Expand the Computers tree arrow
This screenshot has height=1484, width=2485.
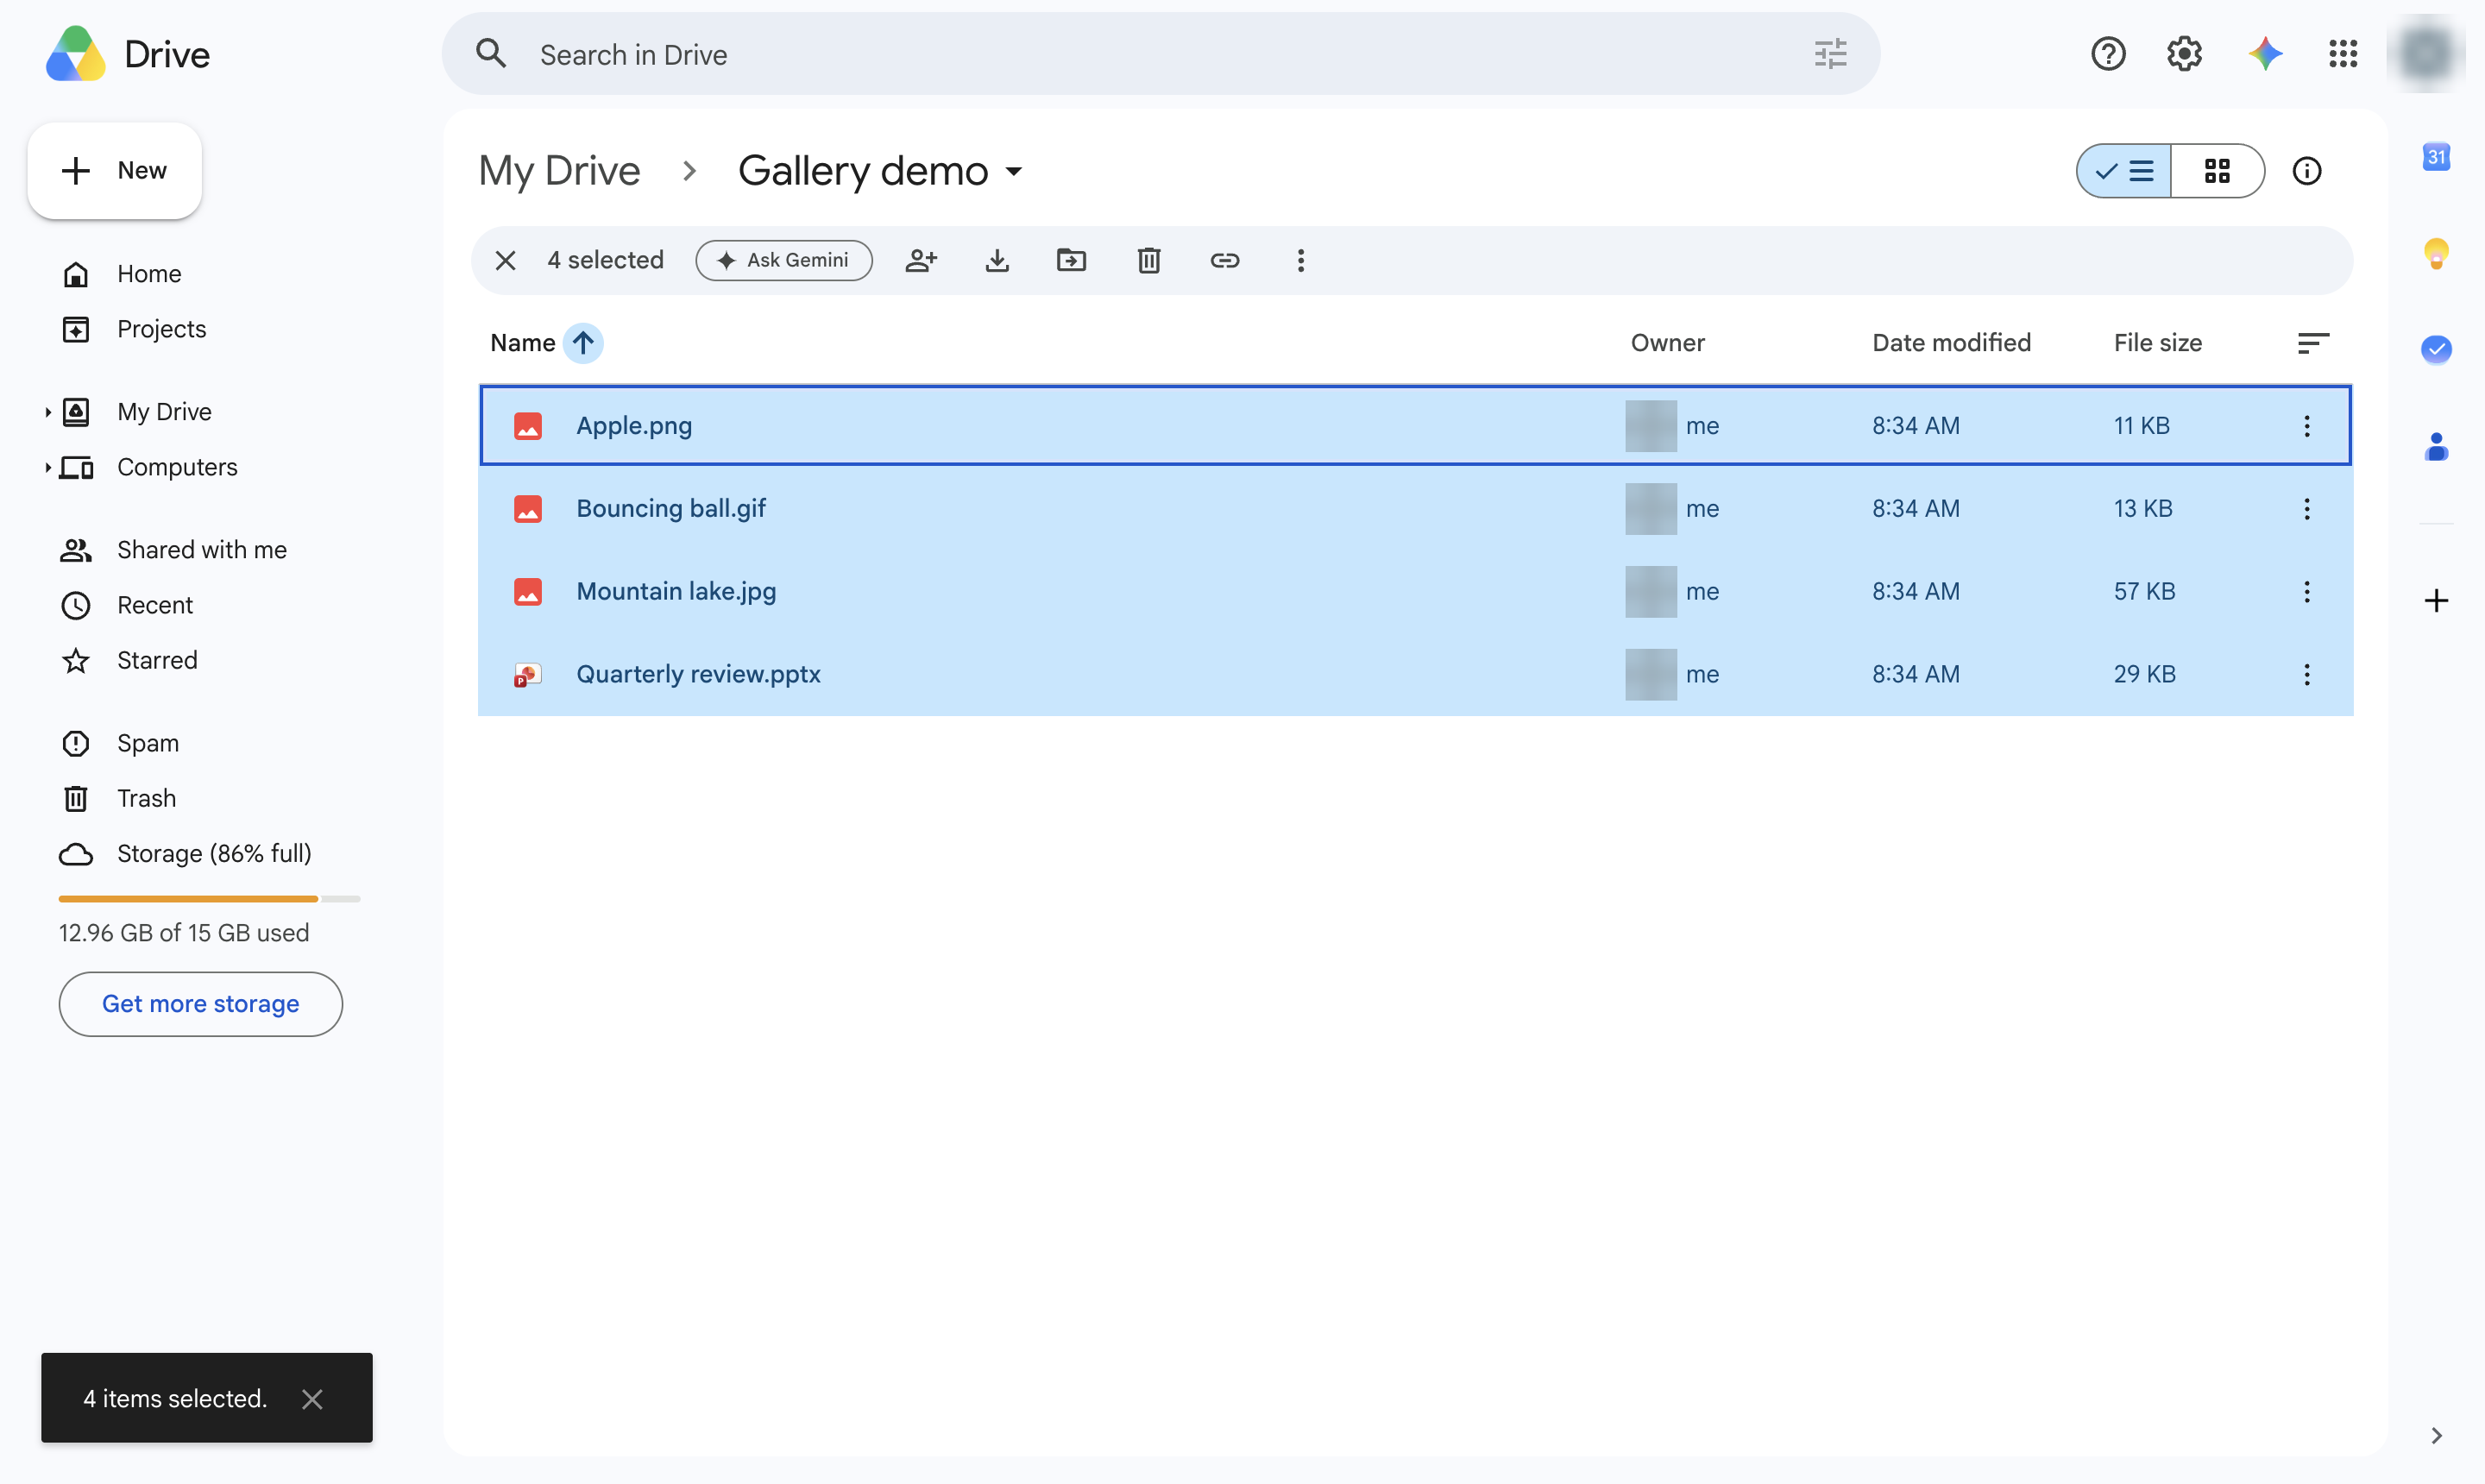tap(47, 467)
